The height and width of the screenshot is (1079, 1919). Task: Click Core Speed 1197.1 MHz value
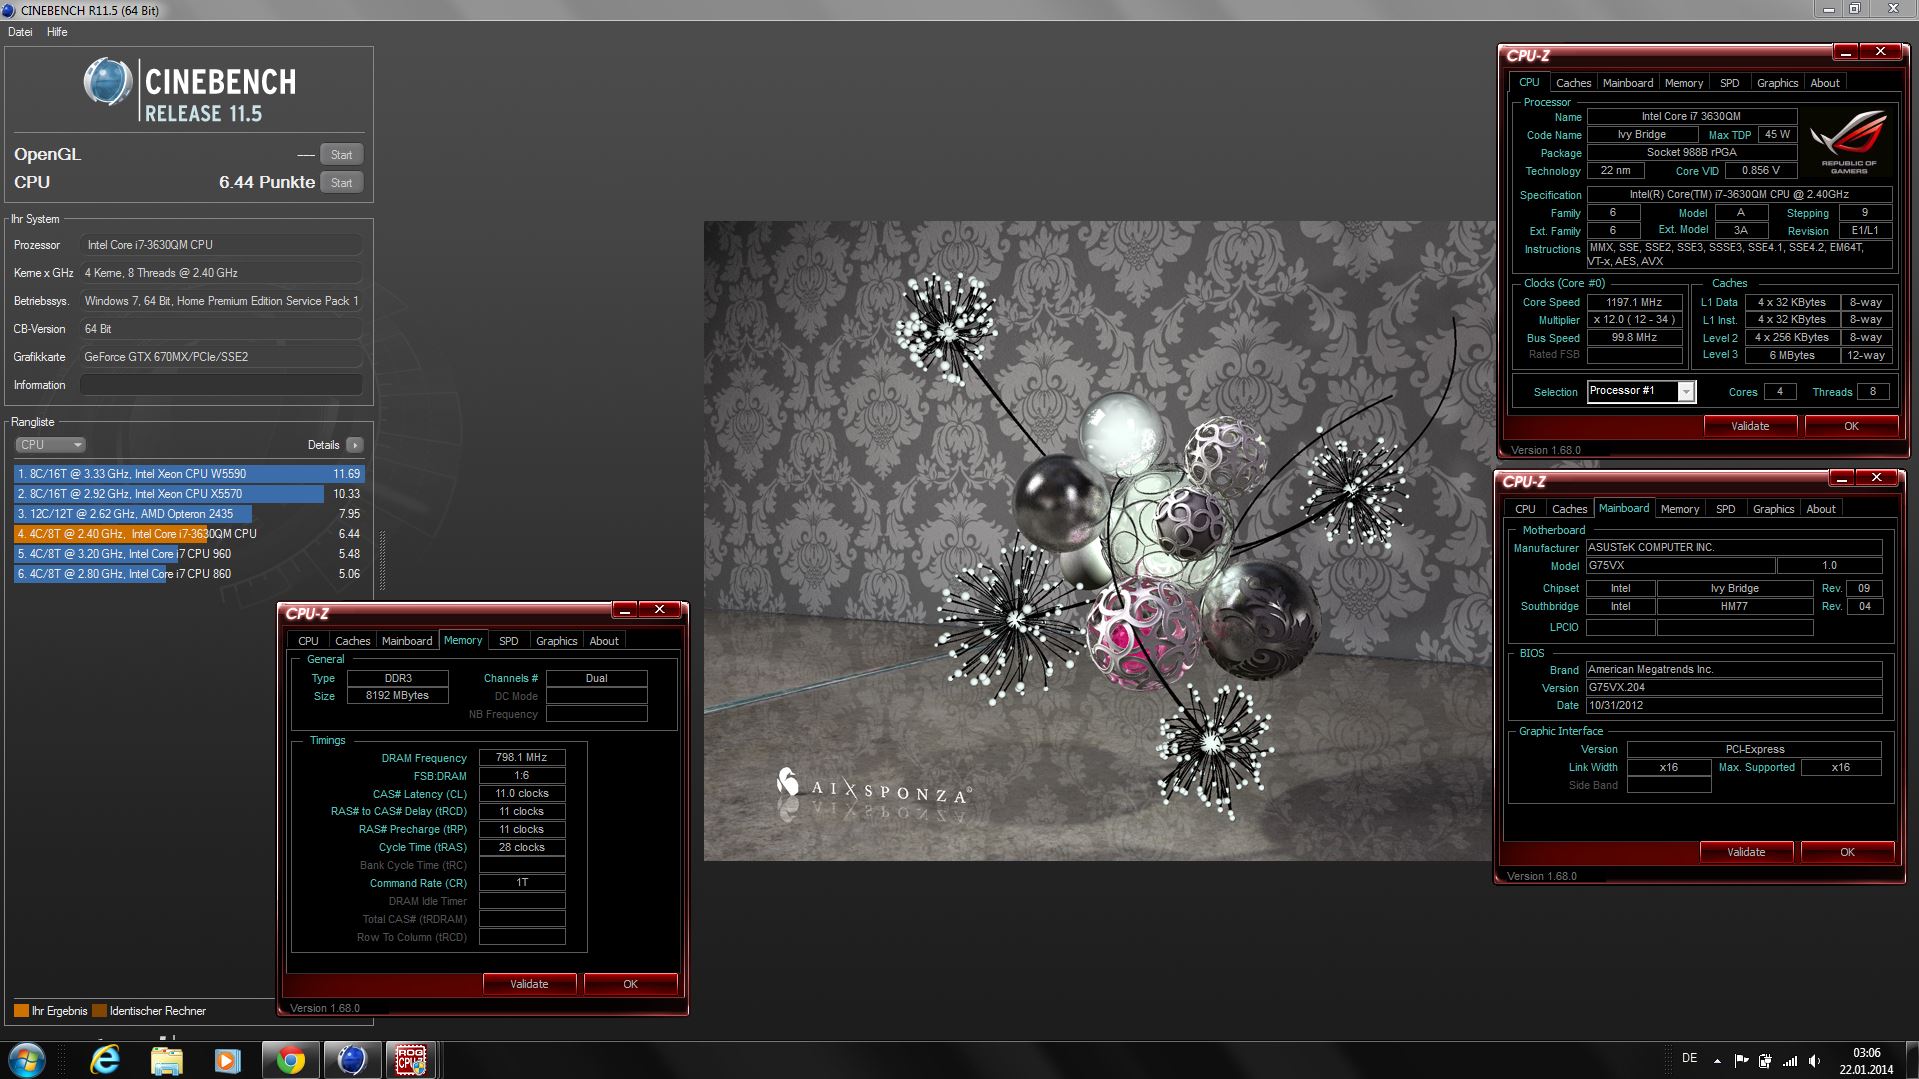point(1633,302)
